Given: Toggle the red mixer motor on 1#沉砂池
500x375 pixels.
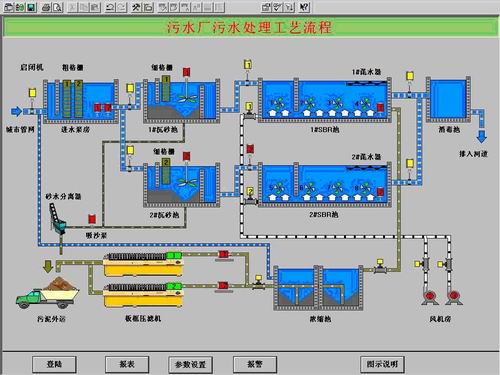Looking at the screenshot, I should point(186,72).
